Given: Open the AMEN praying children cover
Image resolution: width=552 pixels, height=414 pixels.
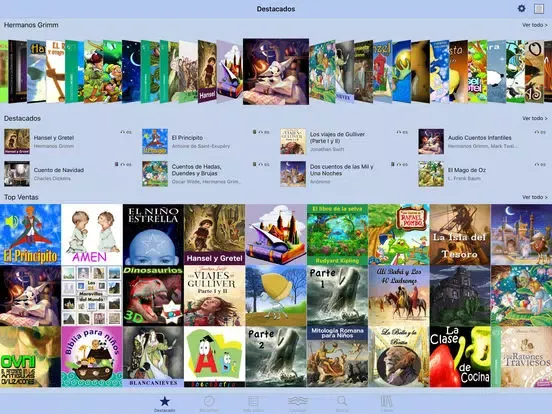Looking at the screenshot, I should coord(92,234).
